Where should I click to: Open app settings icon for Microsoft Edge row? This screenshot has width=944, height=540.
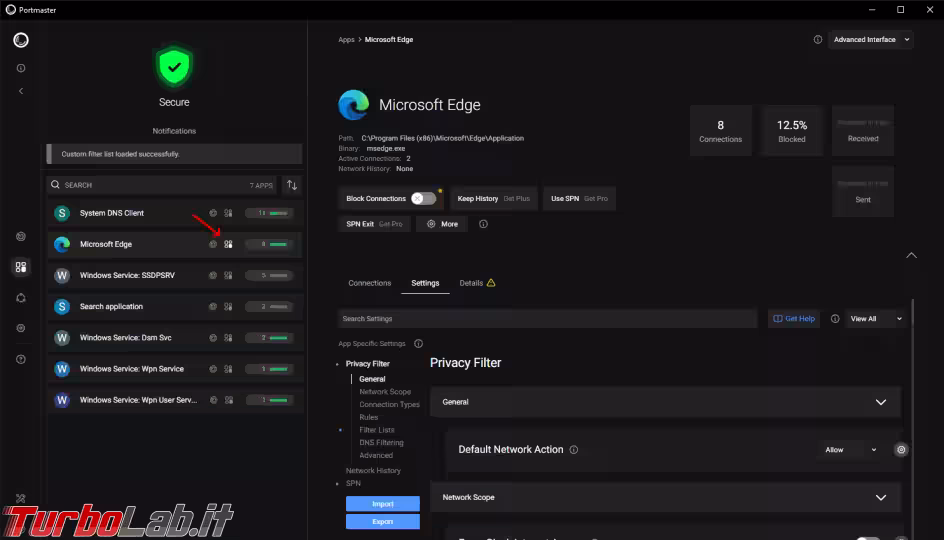tap(228, 244)
